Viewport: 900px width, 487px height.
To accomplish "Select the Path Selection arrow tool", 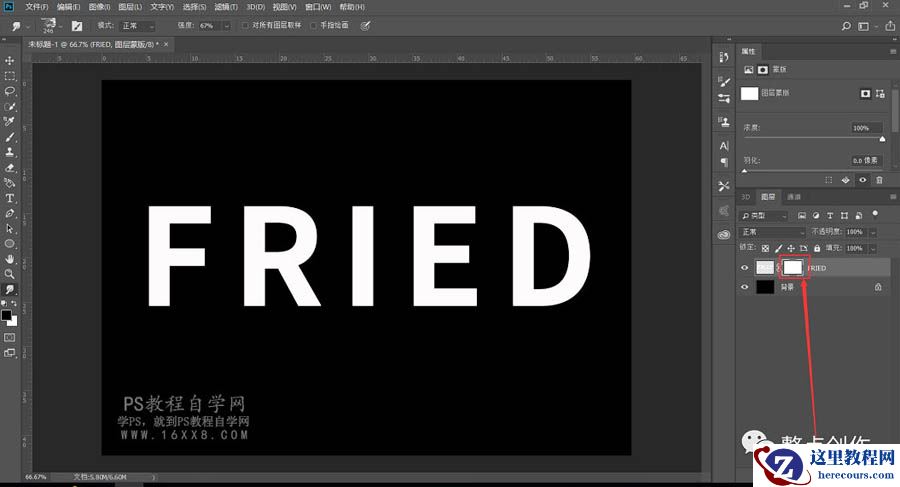I will pyautogui.click(x=10, y=229).
